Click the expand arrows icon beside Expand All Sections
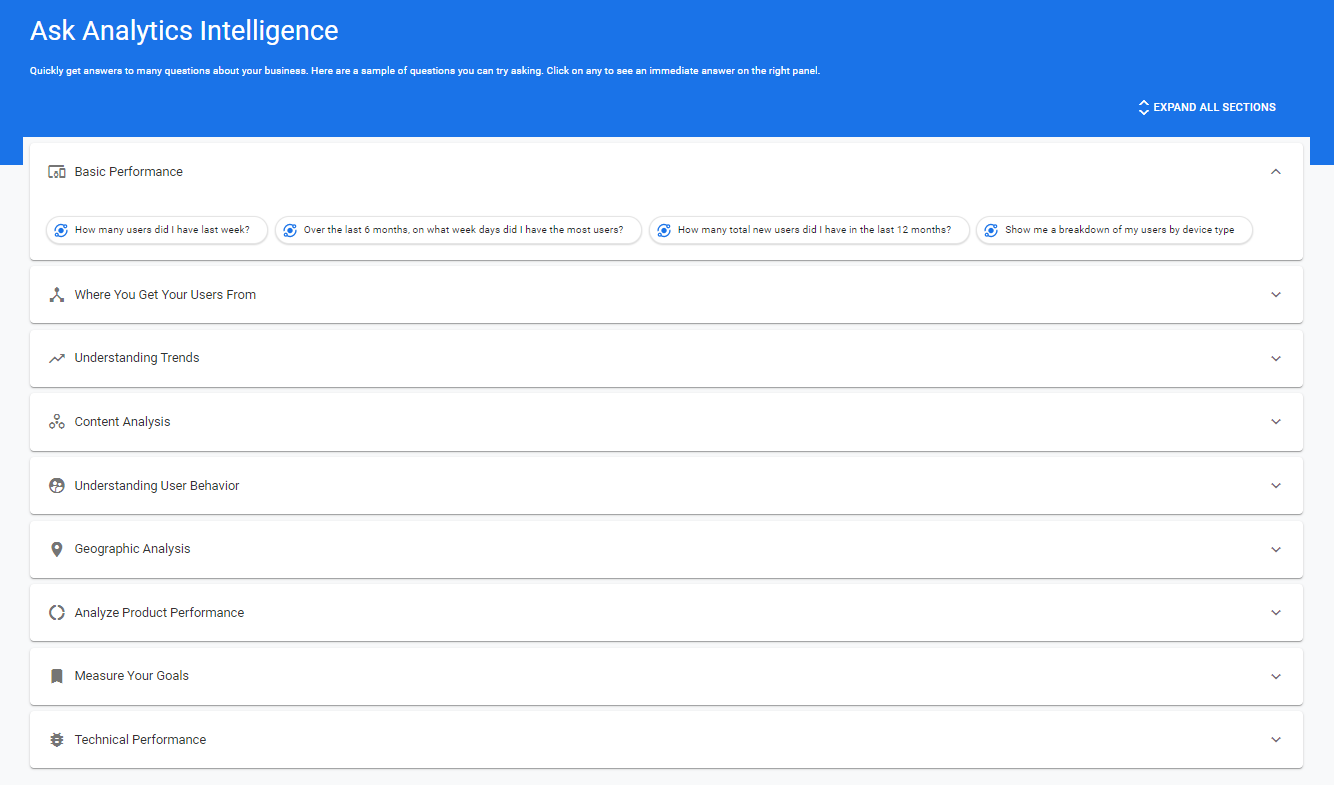 (x=1144, y=107)
